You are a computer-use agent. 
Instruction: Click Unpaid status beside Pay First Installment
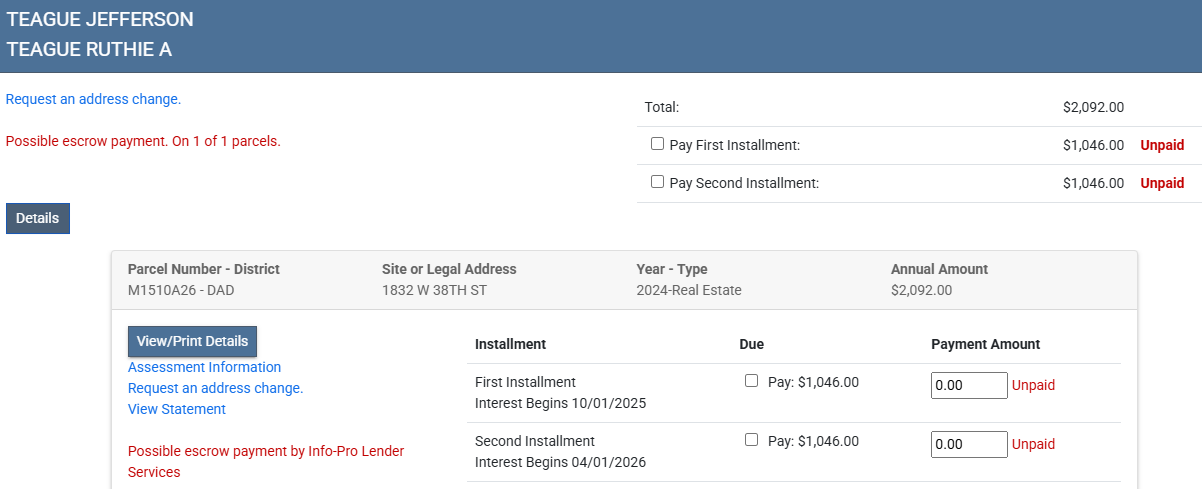[1162, 145]
